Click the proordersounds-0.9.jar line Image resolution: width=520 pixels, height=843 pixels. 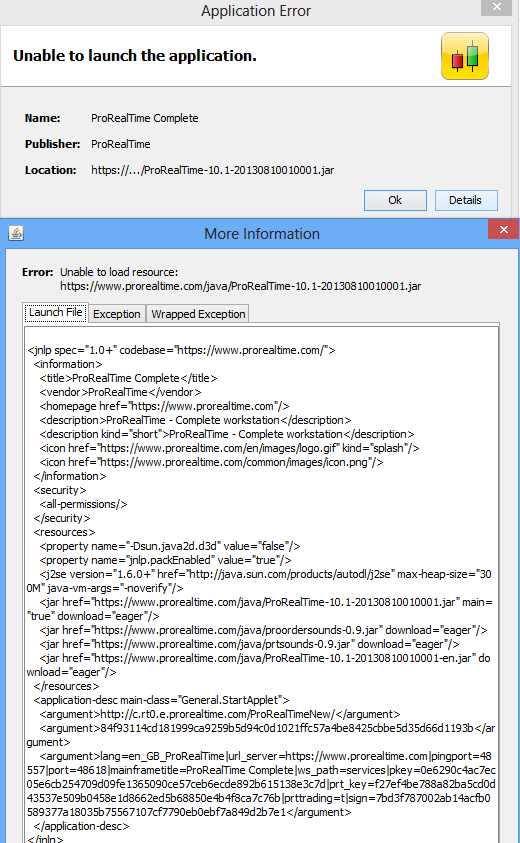[263, 630]
